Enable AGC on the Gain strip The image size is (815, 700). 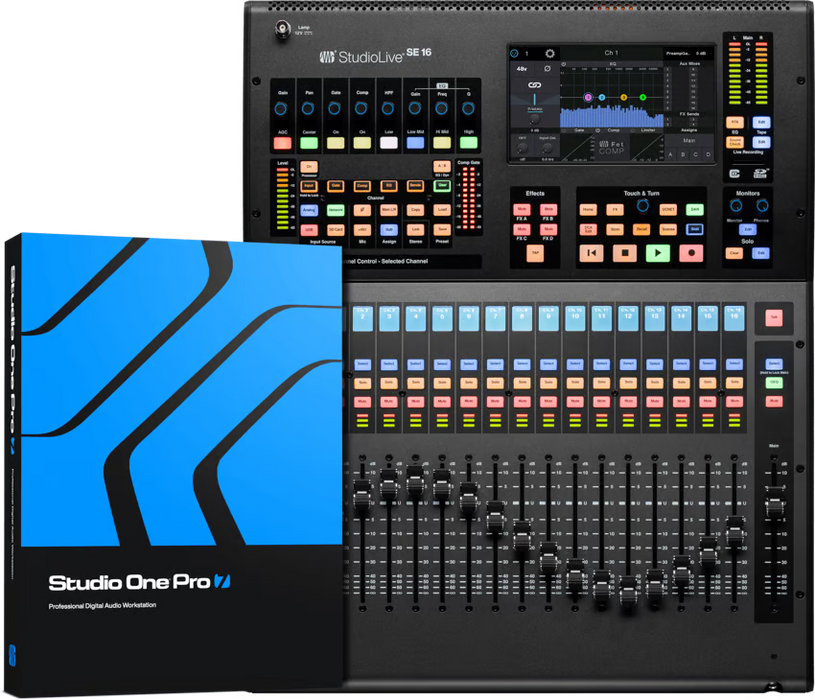pyautogui.click(x=283, y=142)
